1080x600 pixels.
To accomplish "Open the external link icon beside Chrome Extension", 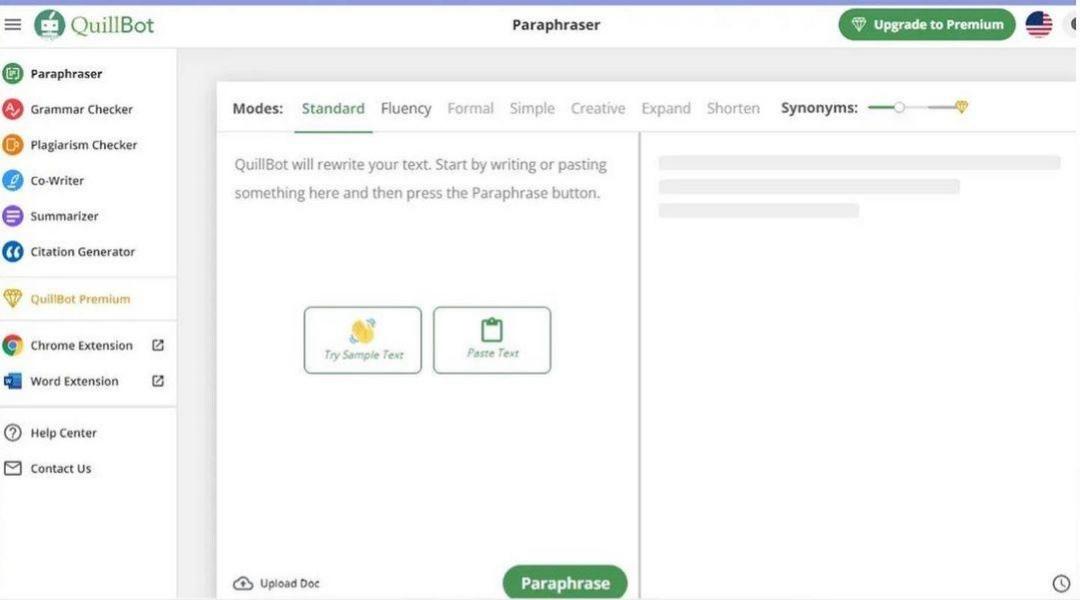I will pos(158,345).
